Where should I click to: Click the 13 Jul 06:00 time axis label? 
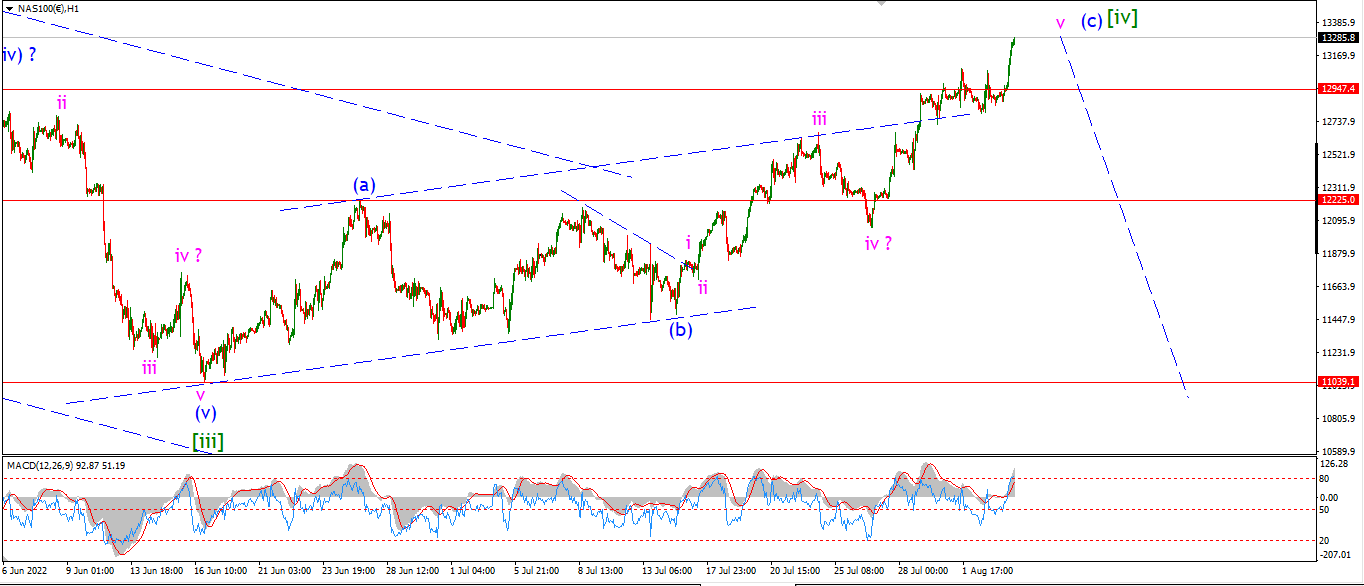666,571
